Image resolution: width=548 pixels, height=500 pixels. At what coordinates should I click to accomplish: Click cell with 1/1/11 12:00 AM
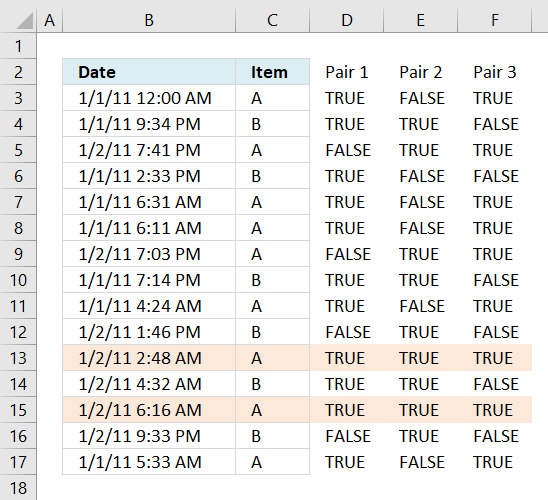pyautogui.click(x=149, y=98)
